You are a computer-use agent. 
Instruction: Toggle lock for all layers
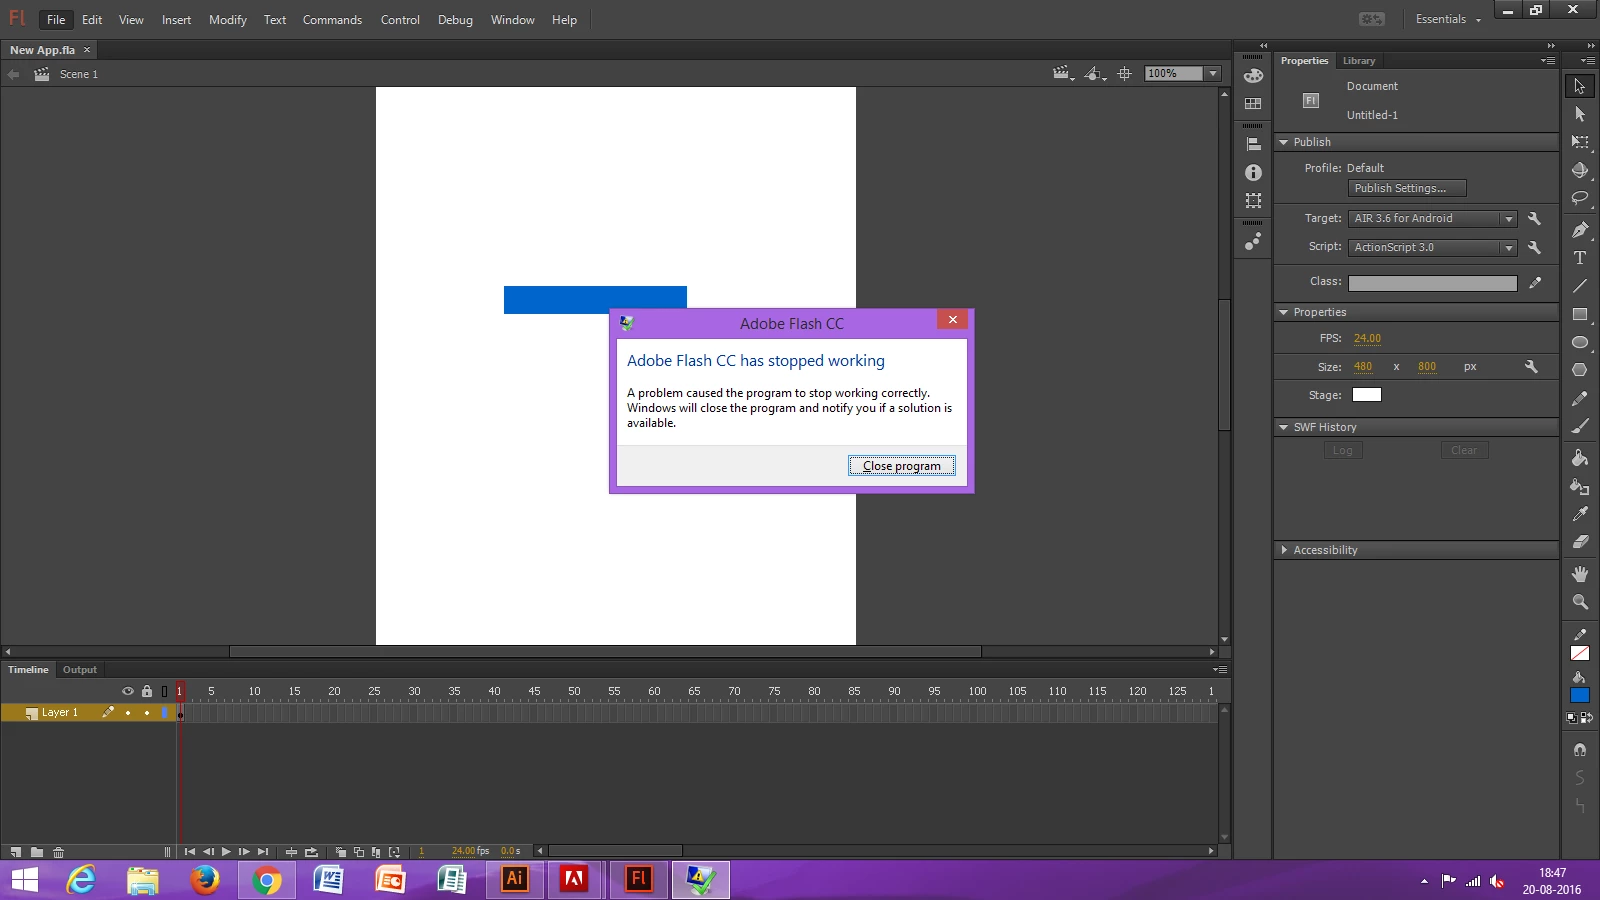point(147,691)
